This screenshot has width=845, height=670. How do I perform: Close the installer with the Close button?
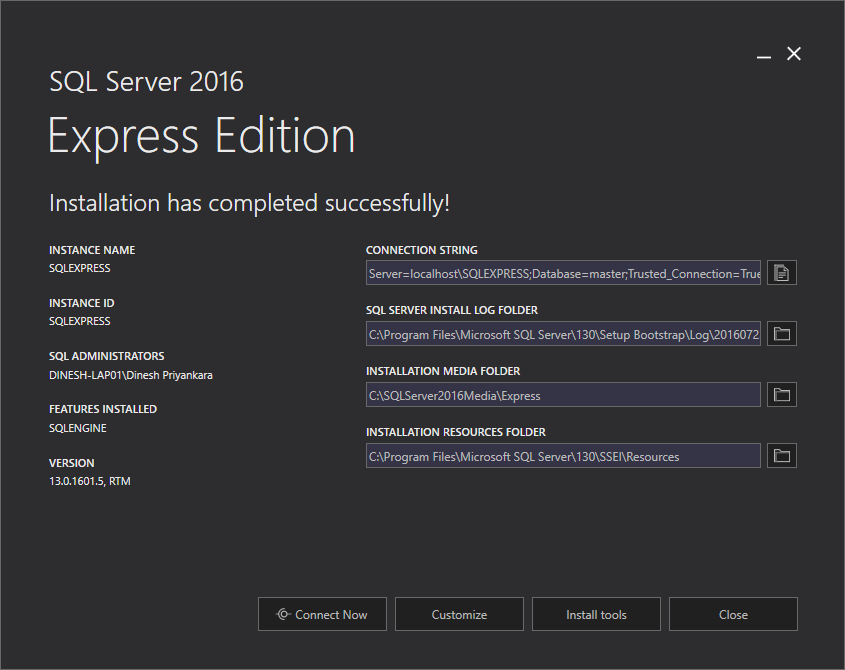[x=733, y=614]
